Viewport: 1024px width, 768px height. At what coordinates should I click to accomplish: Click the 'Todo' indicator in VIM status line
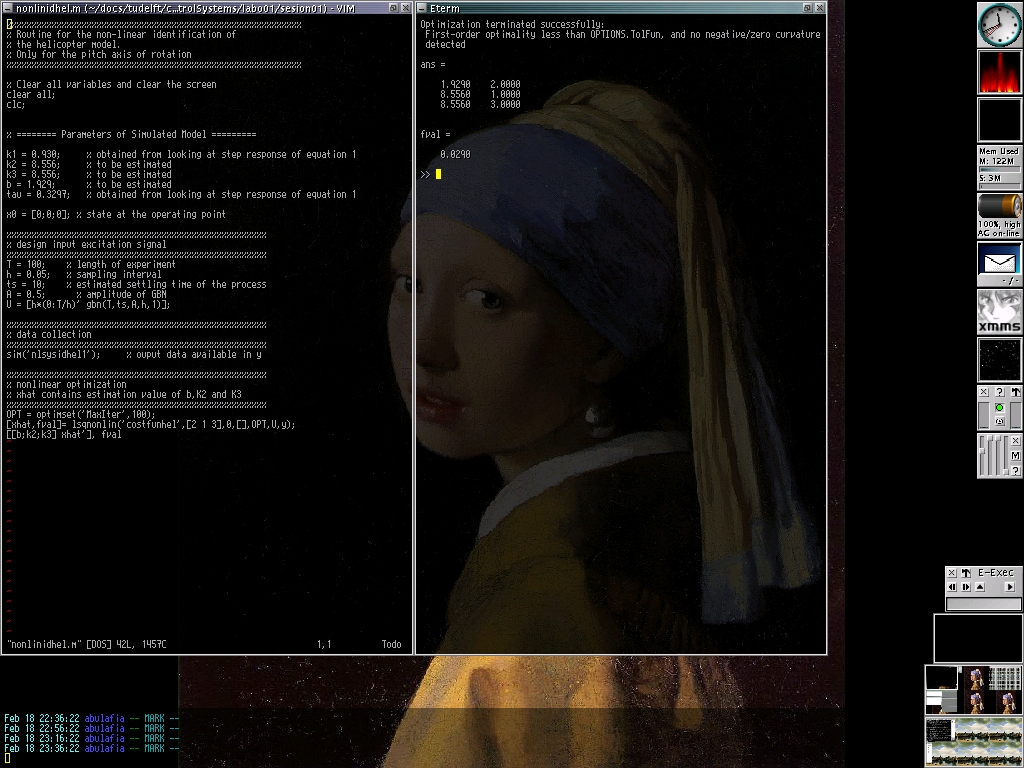[391, 645]
